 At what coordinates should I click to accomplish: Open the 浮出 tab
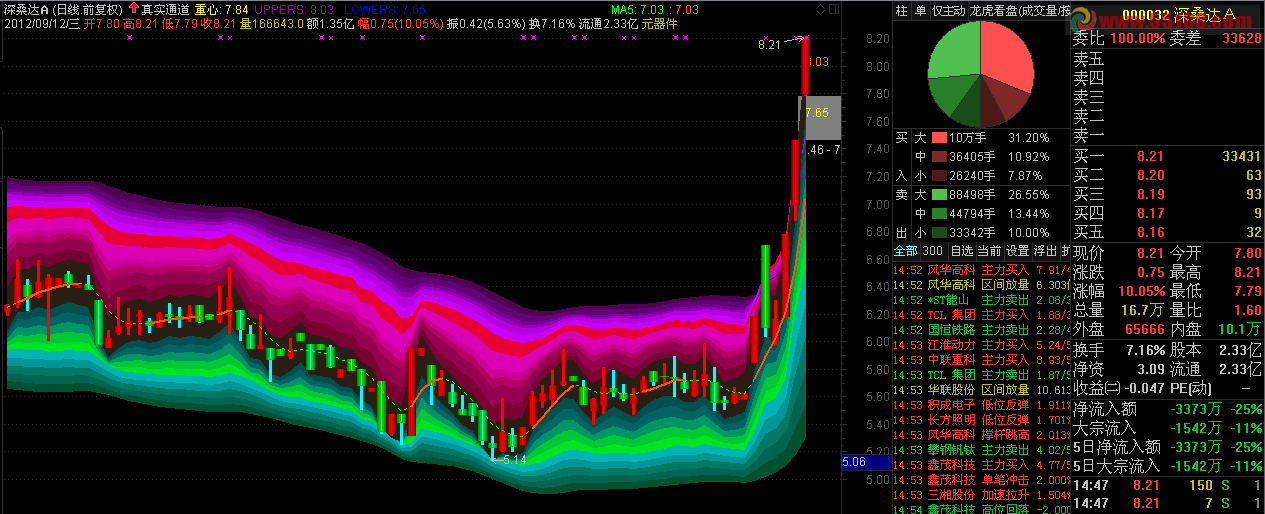pyautogui.click(x=1045, y=250)
